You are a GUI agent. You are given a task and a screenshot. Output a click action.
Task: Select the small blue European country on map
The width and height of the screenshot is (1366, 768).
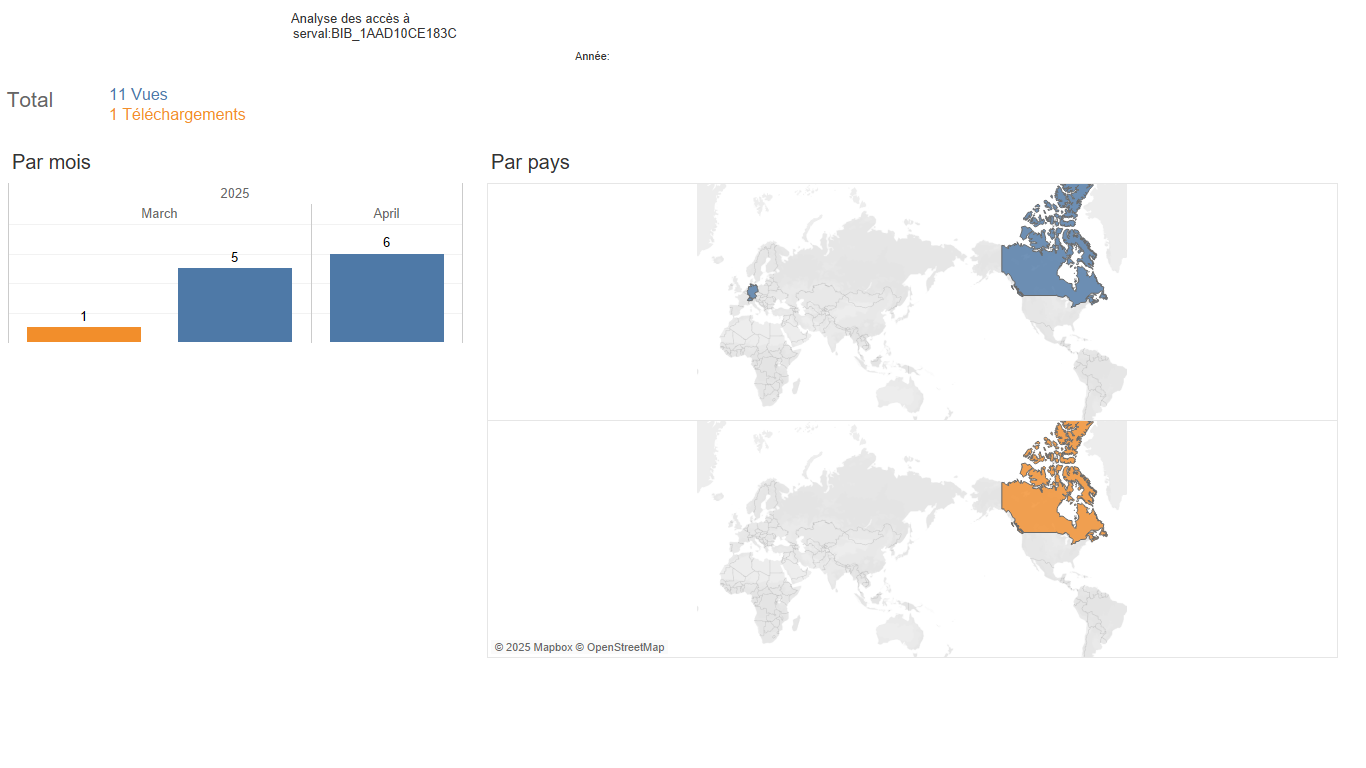click(752, 294)
